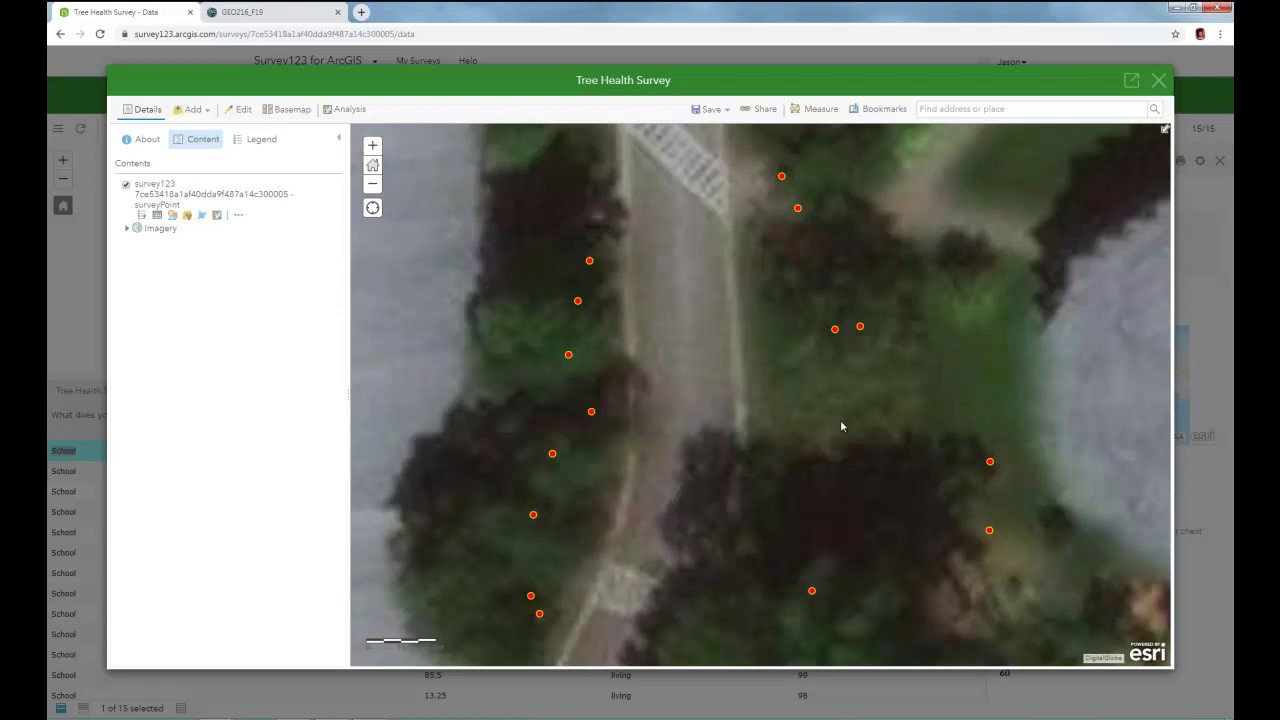This screenshot has height=720, width=1280.
Task: Click the browser address bar
Action: 640,34
